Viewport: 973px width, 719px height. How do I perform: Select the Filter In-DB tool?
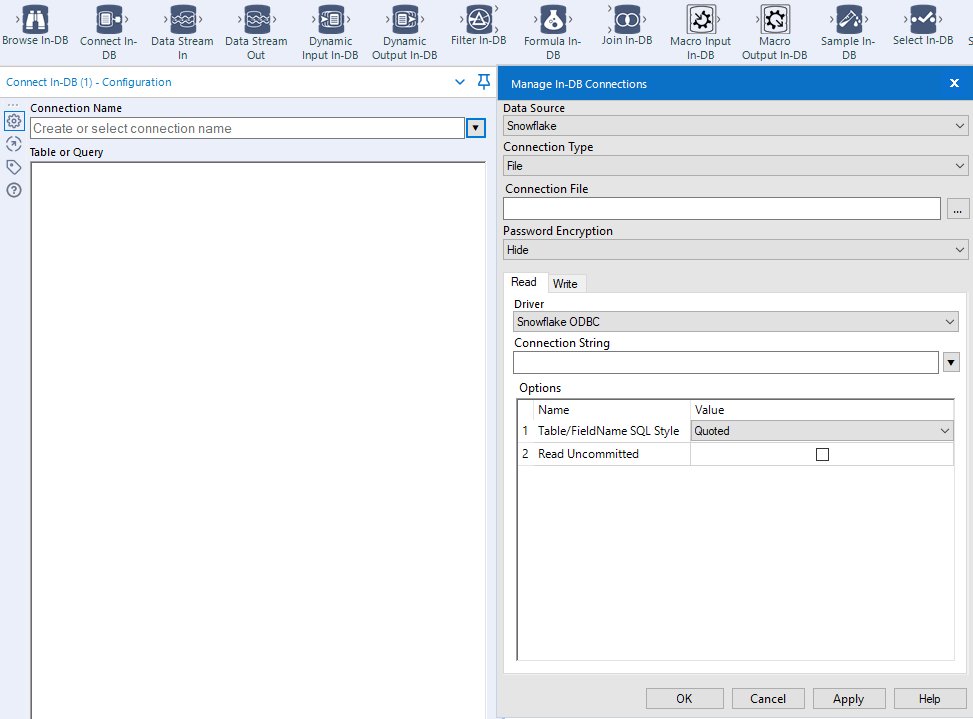coord(478,25)
